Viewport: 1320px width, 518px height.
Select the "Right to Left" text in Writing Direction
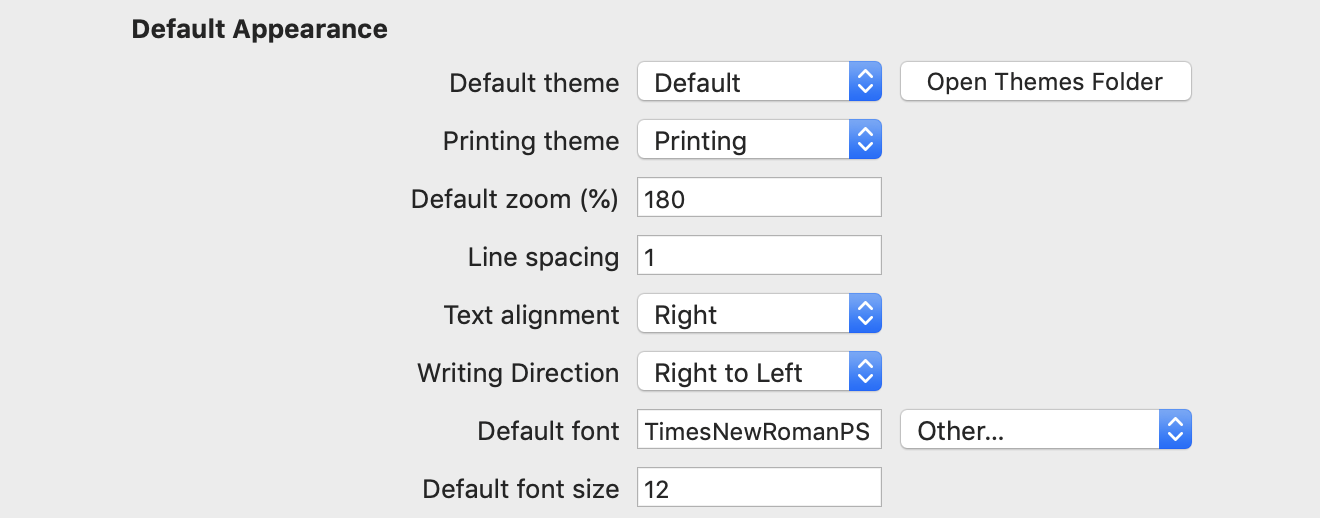(728, 373)
